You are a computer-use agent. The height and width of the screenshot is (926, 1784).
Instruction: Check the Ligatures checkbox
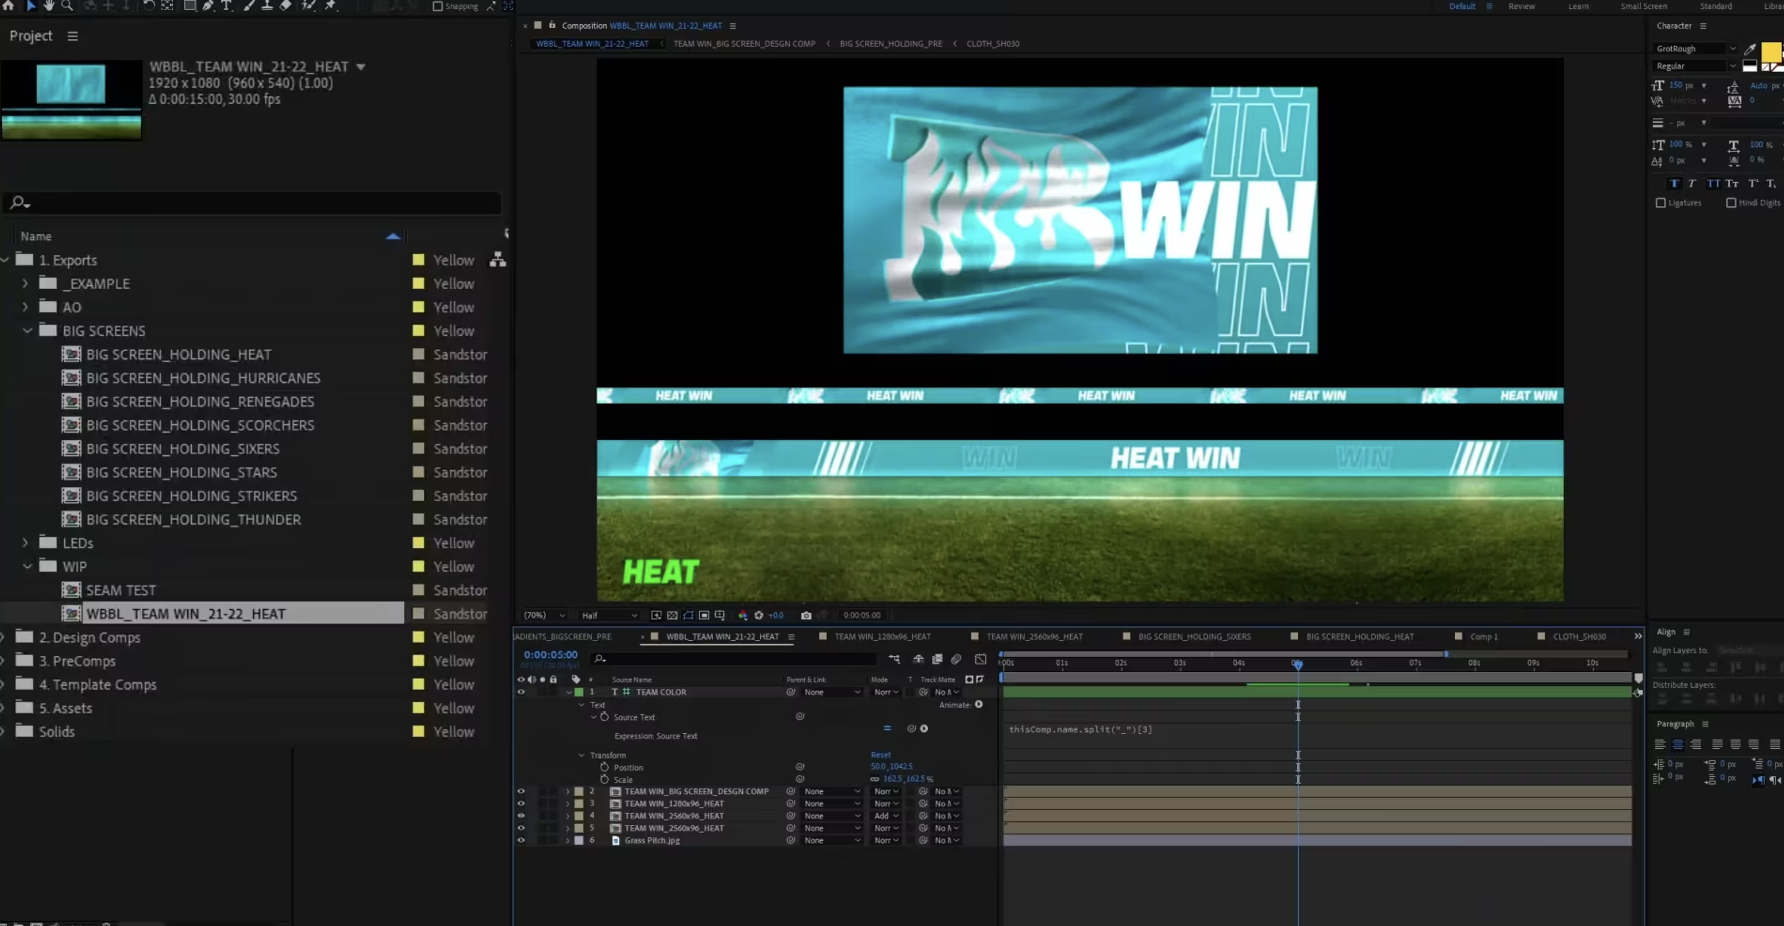(1661, 203)
